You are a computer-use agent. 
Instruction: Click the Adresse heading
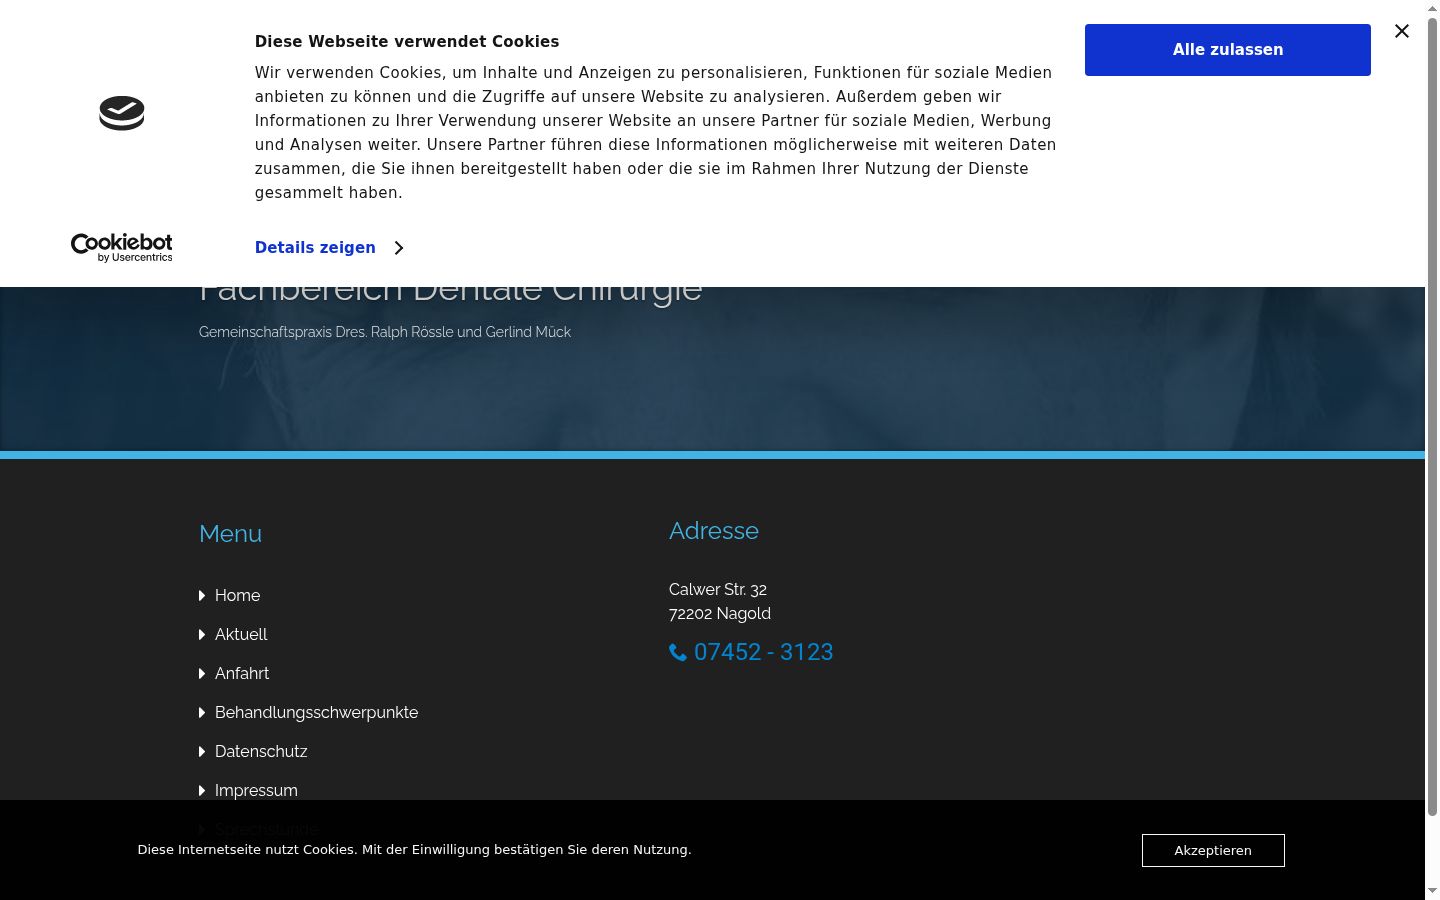[x=714, y=531]
